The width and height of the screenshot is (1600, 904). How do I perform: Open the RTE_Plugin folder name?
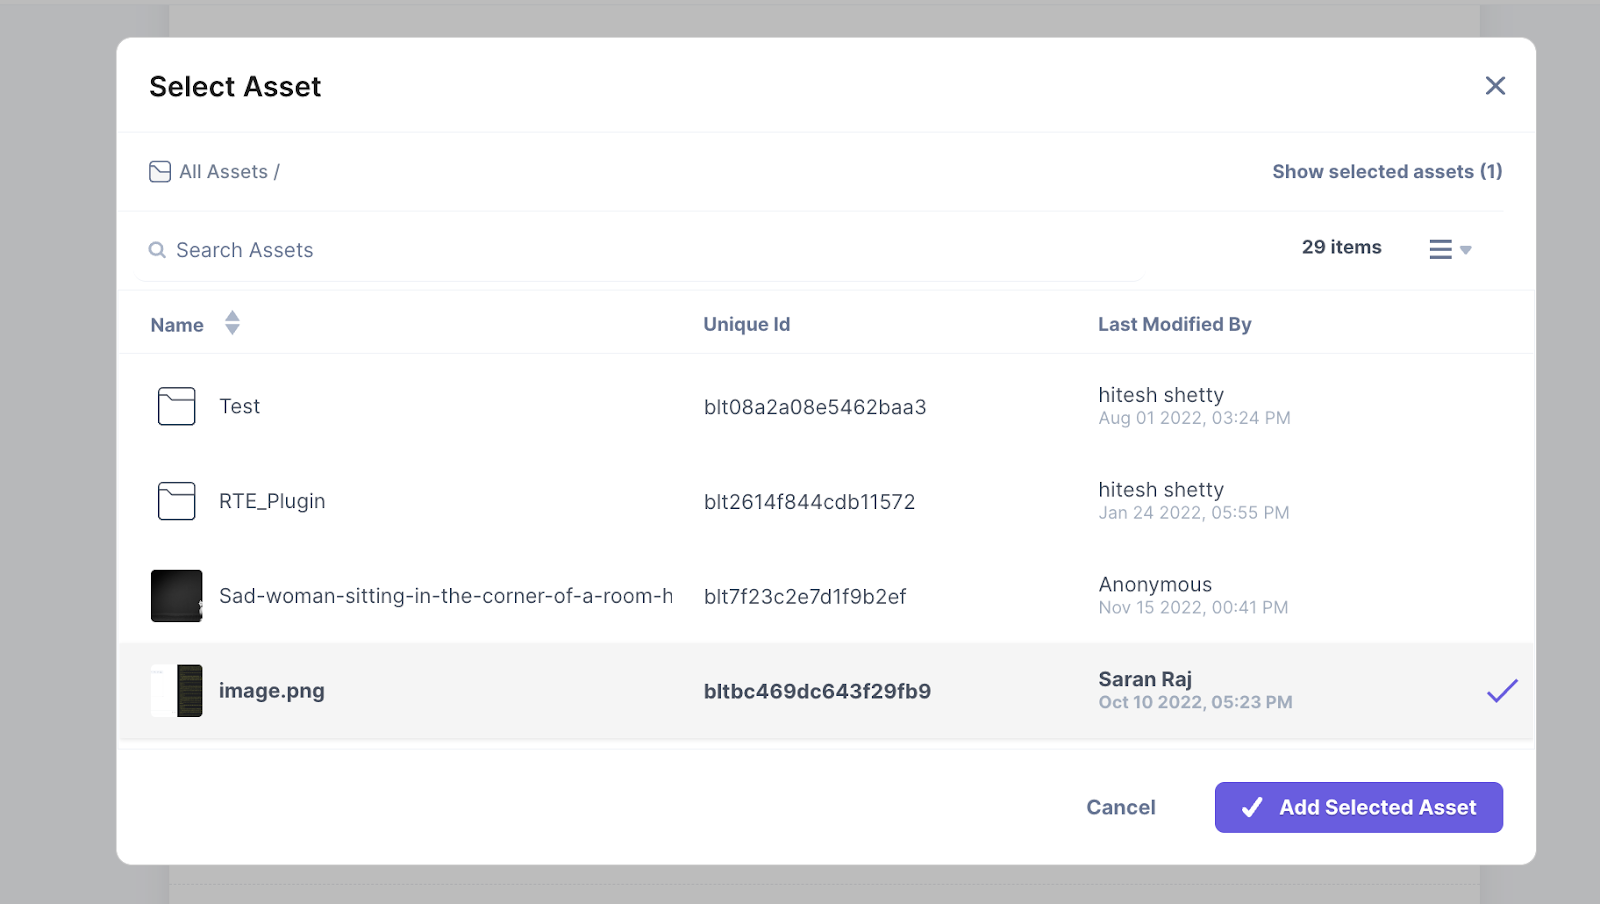coord(272,501)
